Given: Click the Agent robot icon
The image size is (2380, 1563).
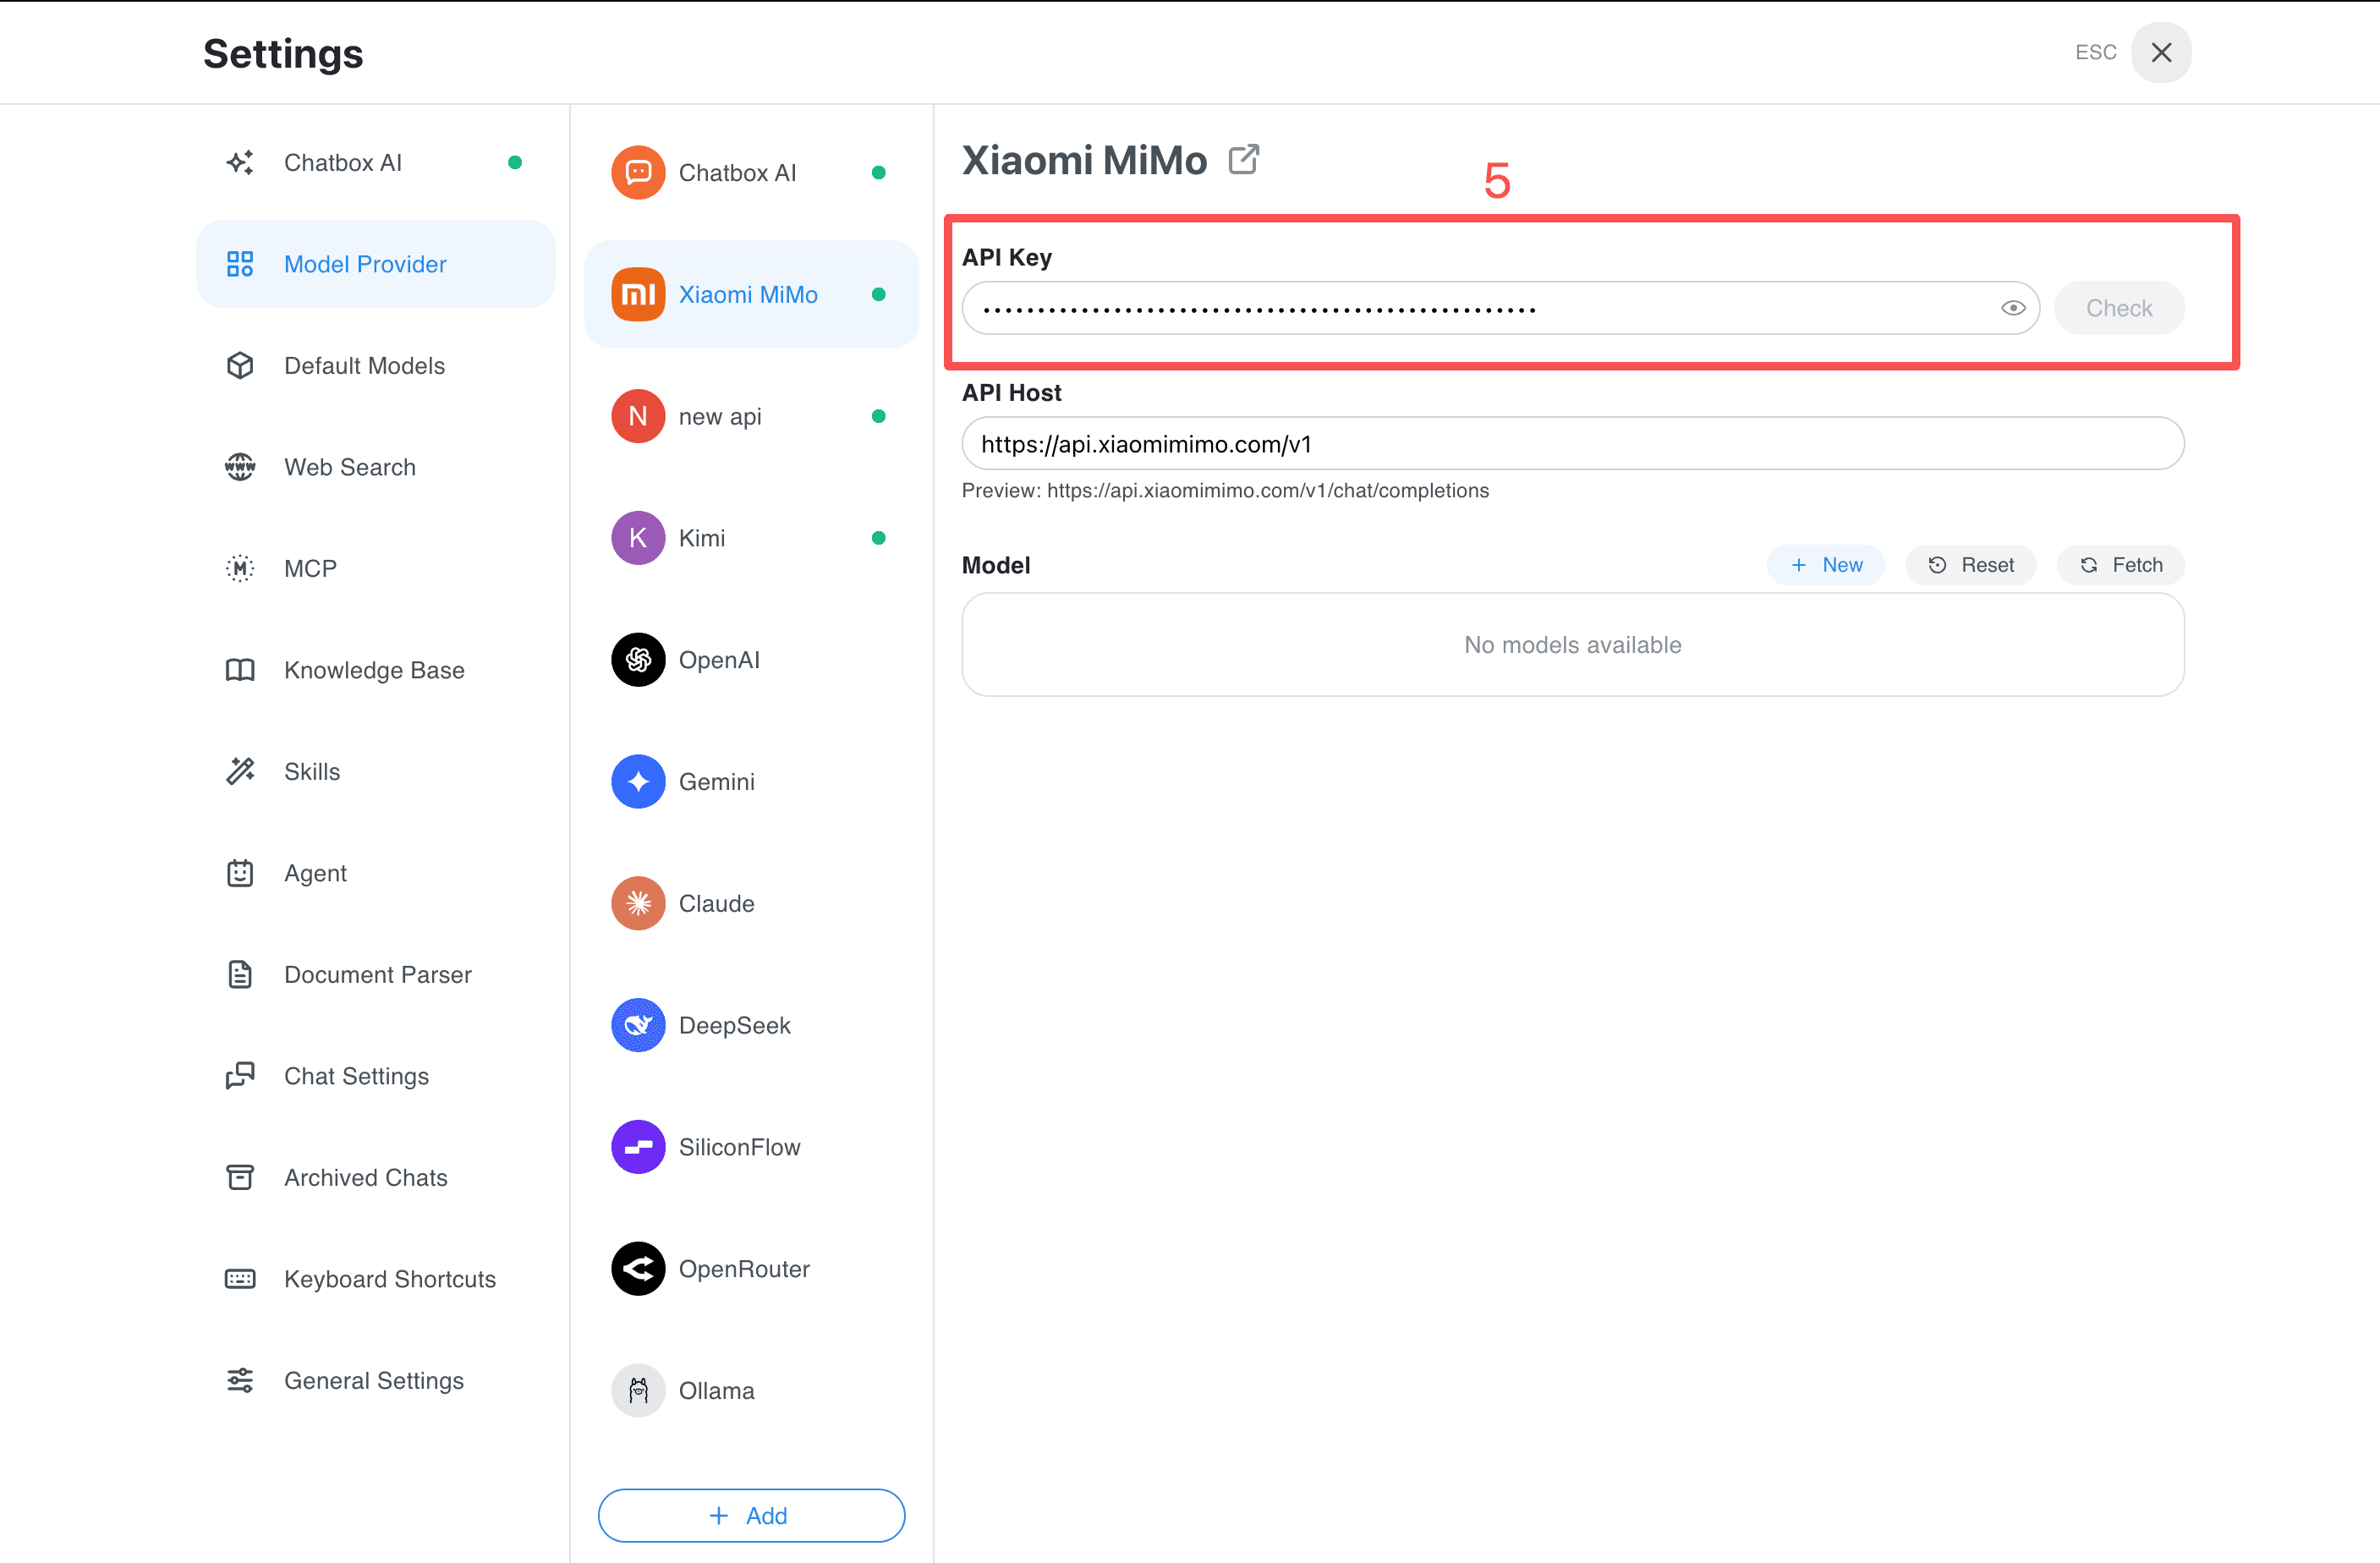Looking at the screenshot, I should click(x=240, y=873).
